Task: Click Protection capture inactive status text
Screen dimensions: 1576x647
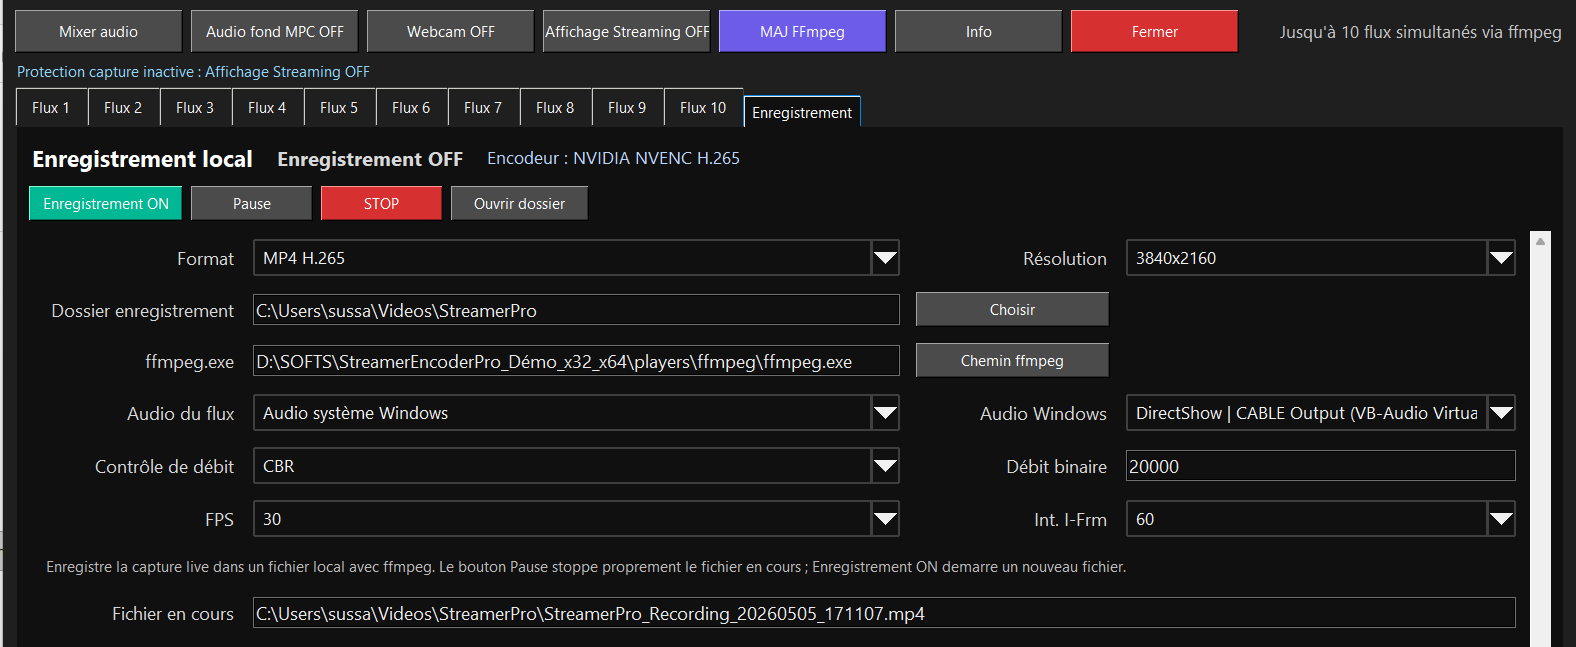Action: click(x=193, y=72)
